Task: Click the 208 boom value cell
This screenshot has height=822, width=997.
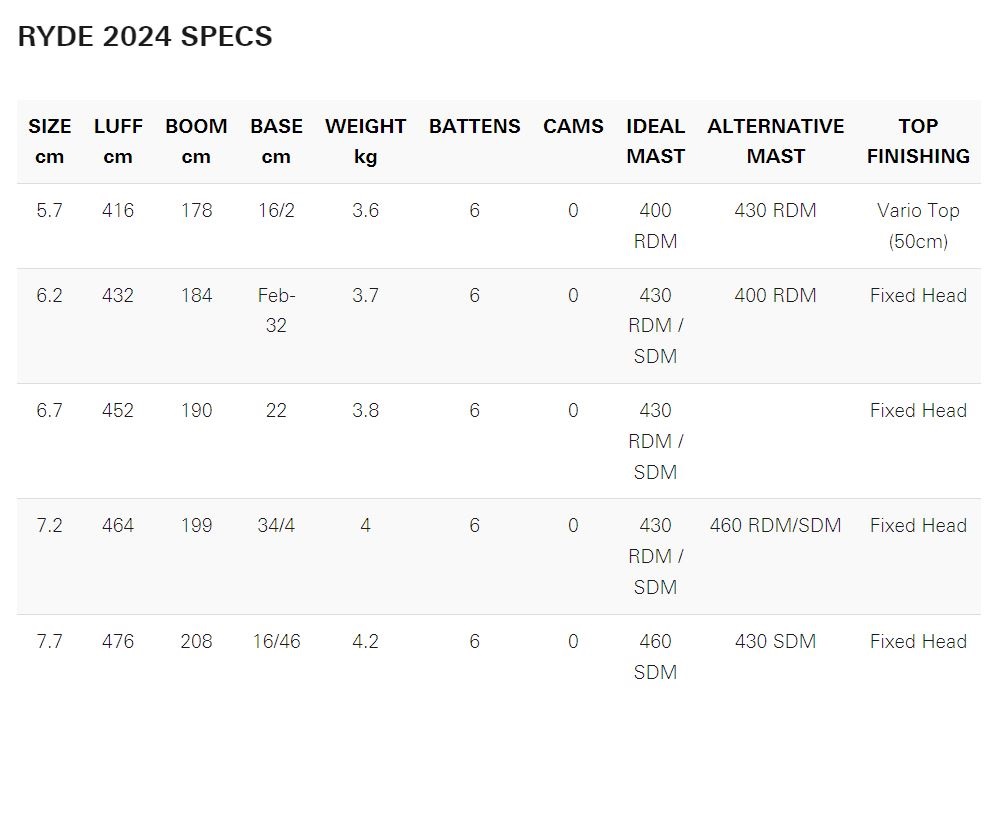Action: click(196, 641)
